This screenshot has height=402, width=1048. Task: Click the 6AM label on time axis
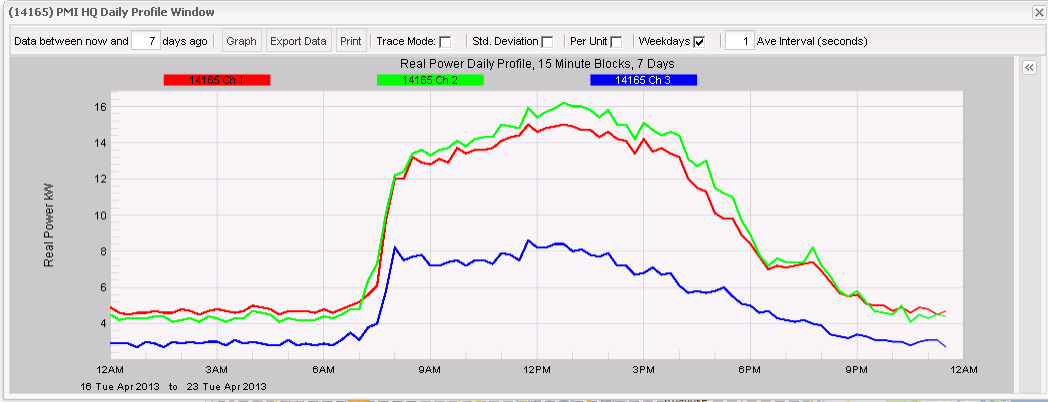click(323, 370)
